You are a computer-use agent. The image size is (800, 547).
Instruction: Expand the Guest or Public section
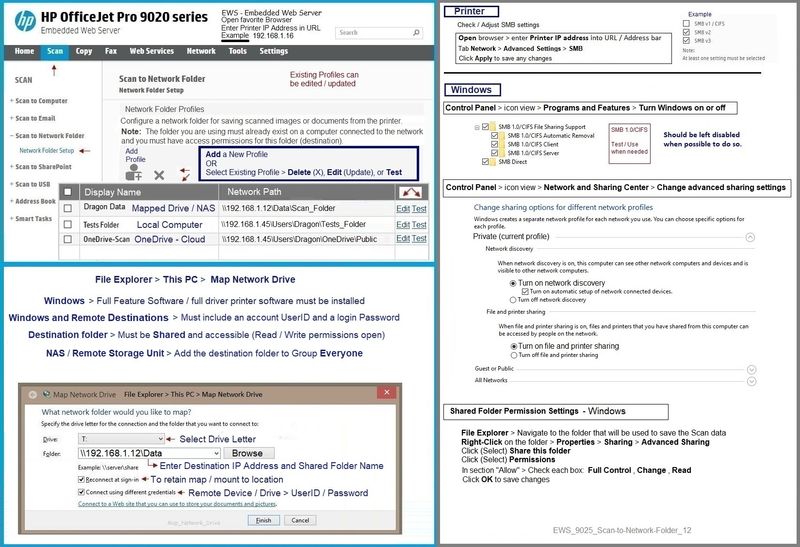[751, 369]
